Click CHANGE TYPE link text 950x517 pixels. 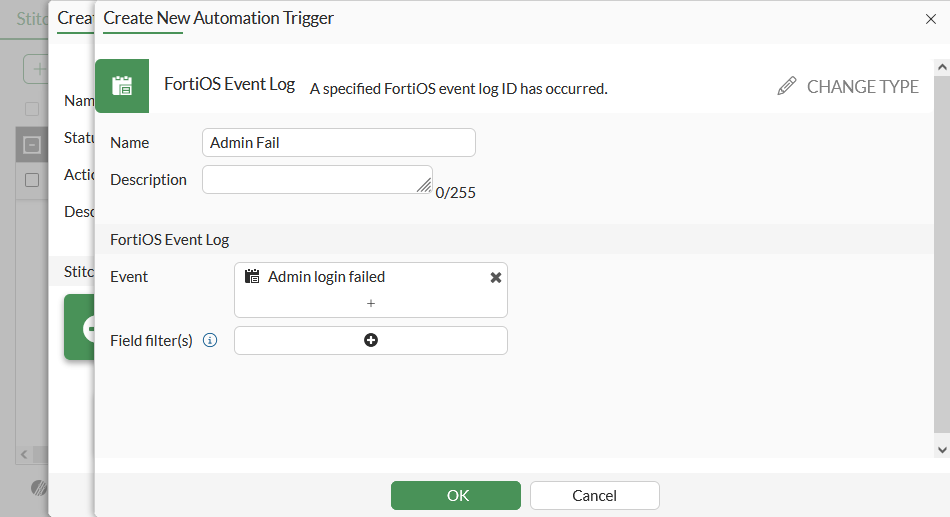coord(862,87)
